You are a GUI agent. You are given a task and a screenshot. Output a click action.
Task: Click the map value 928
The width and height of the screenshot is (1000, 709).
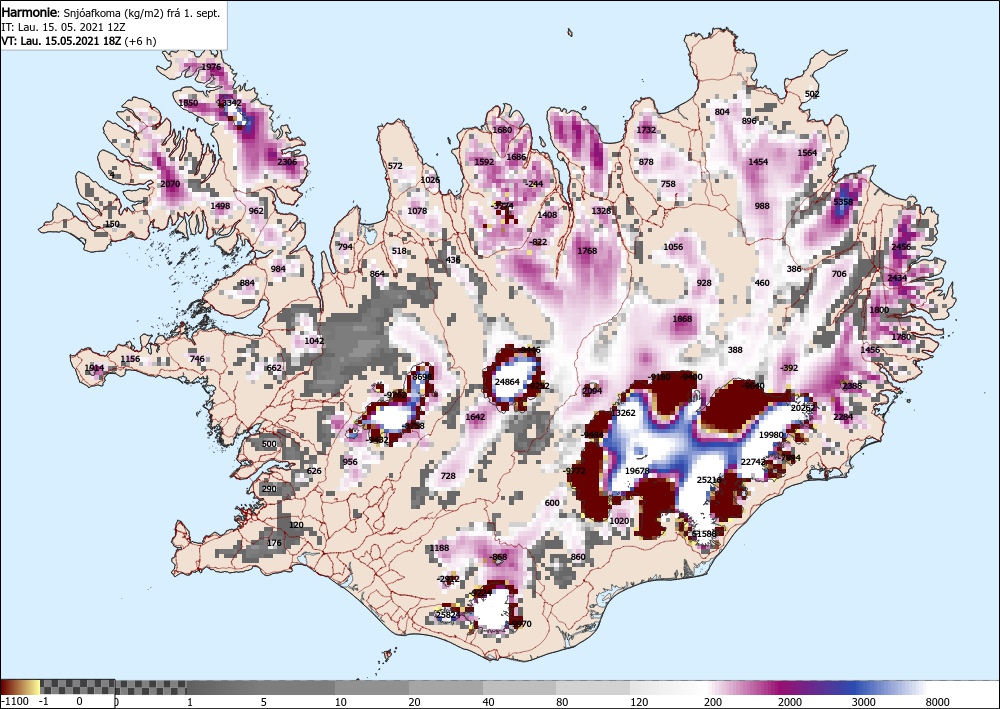point(704,283)
